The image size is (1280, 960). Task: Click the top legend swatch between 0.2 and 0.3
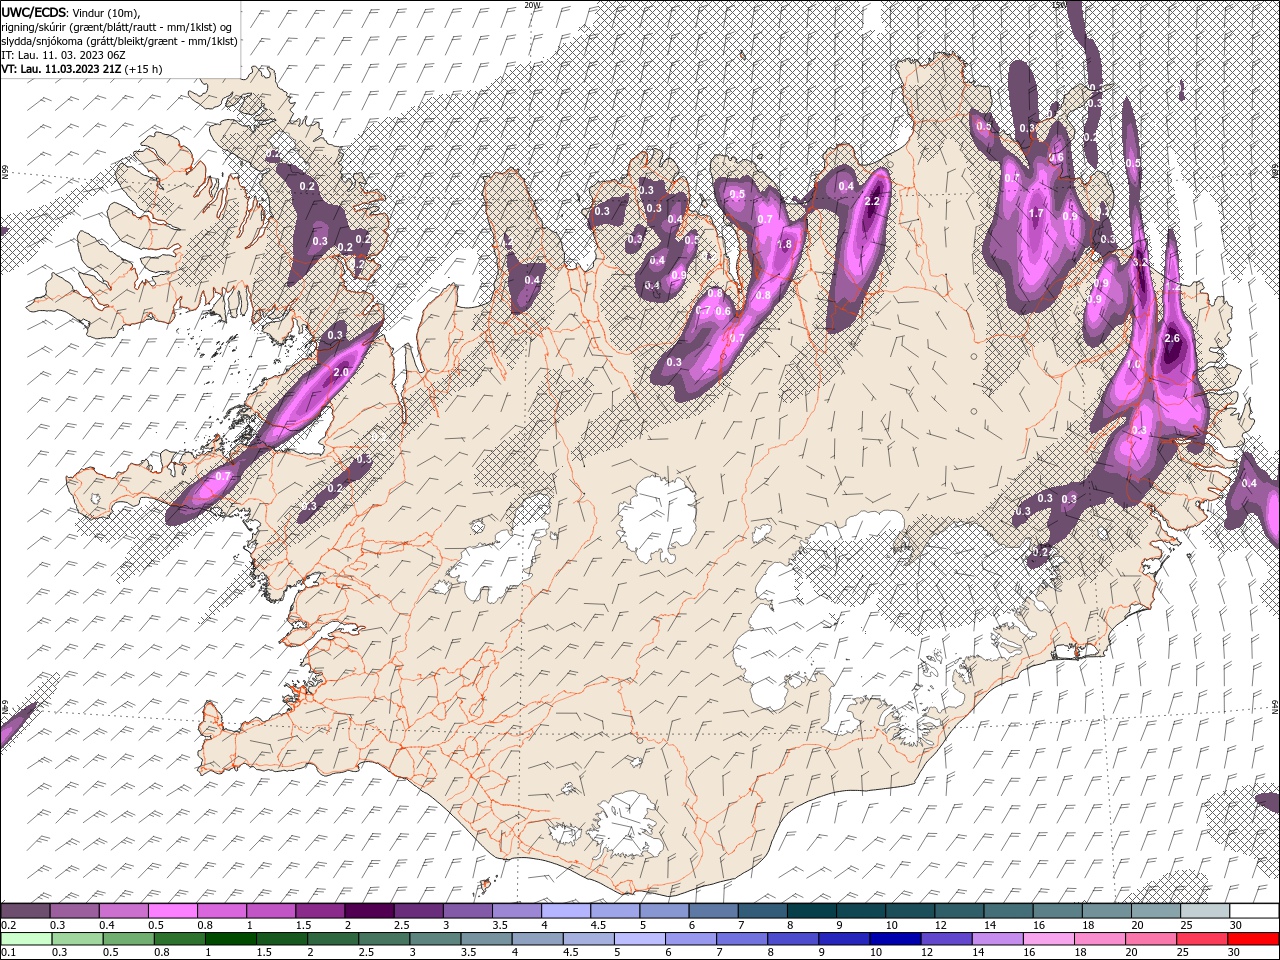26,911
